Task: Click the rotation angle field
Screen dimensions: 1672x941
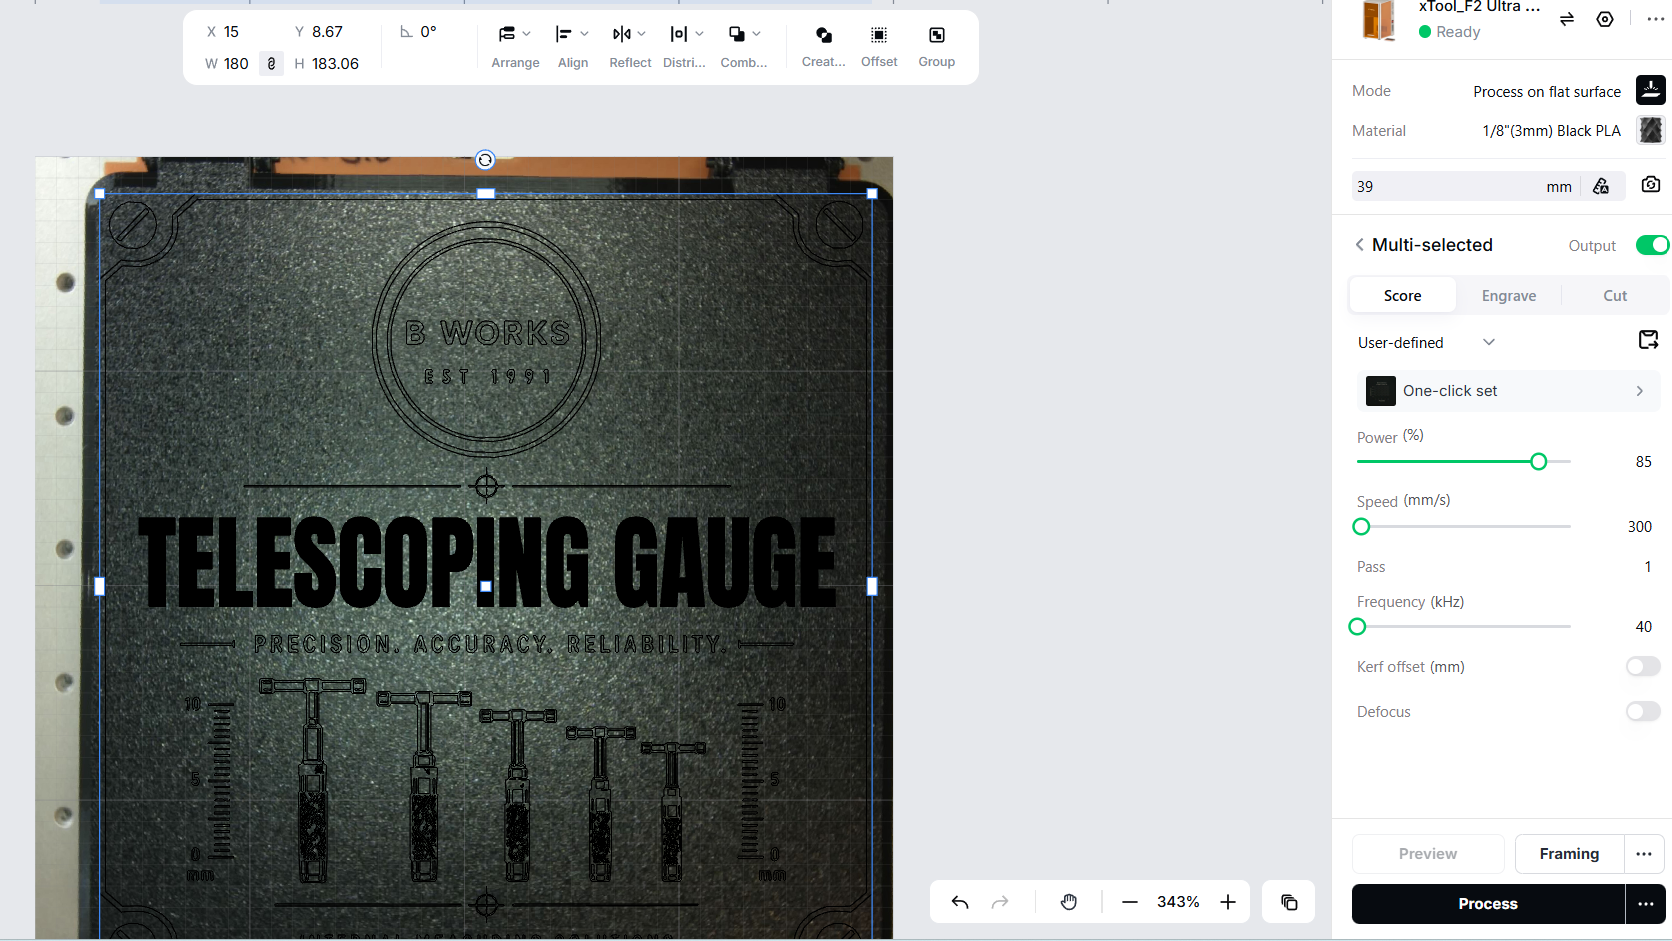Action: pos(428,32)
